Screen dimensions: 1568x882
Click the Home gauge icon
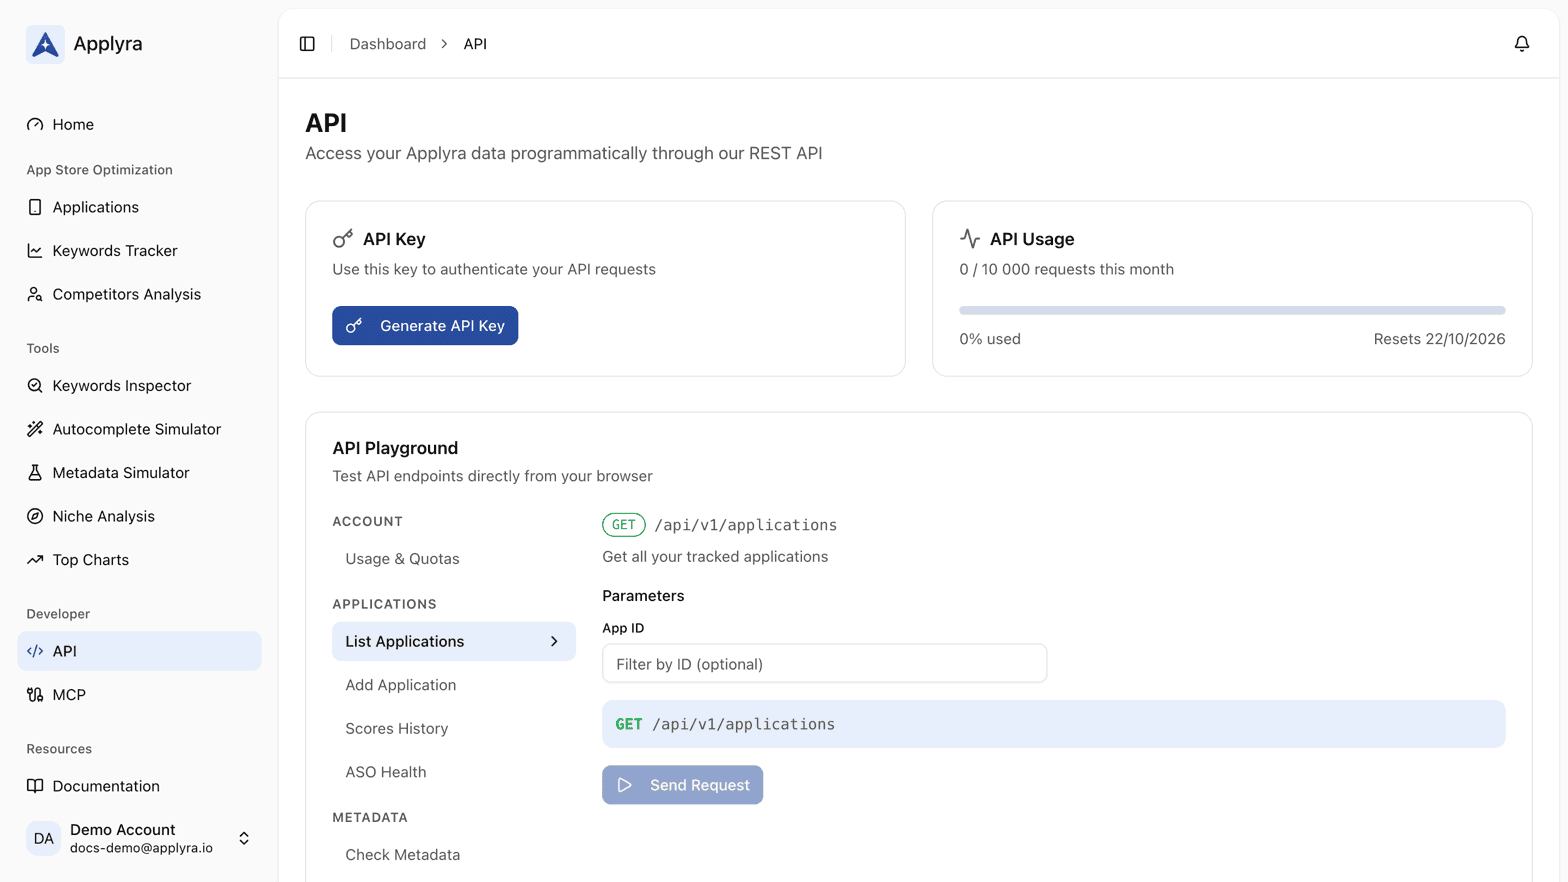click(35, 125)
